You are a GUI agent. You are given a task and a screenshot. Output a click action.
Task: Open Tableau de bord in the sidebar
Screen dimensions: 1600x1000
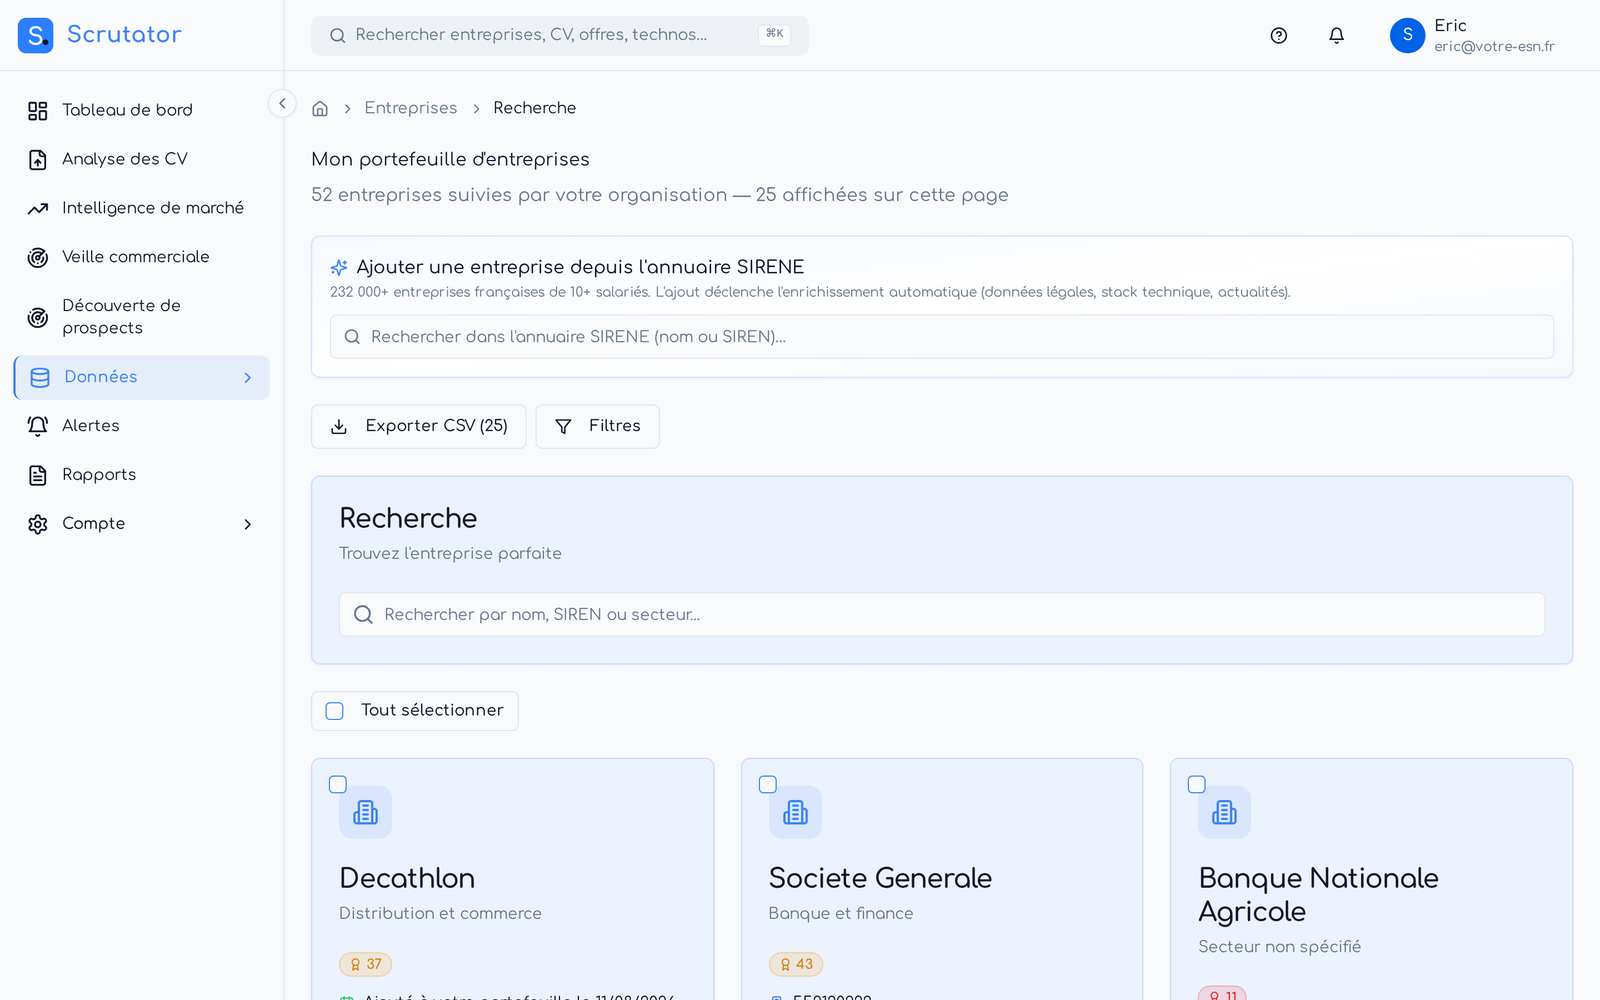pyautogui.click(x=142, y=110)
